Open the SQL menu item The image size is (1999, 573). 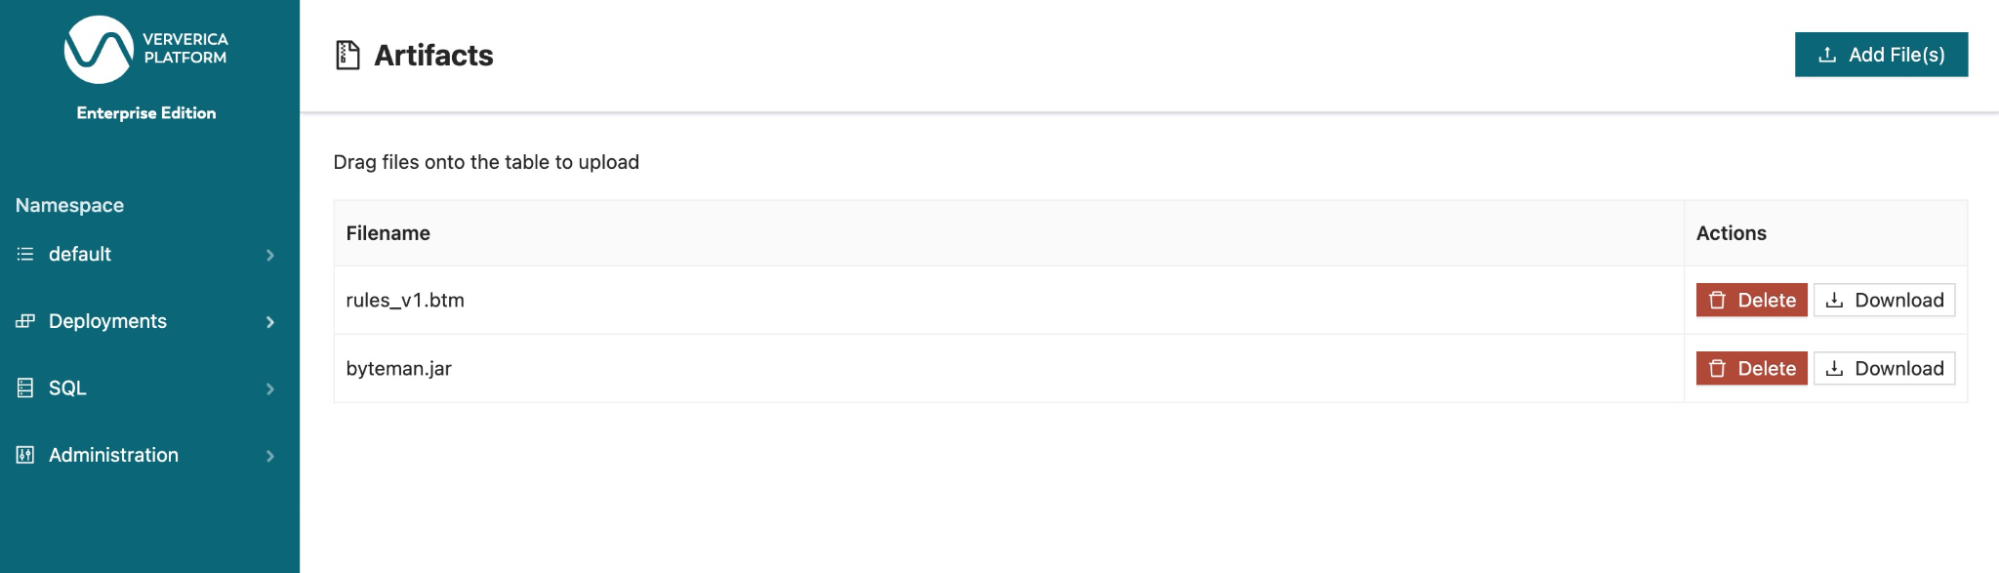coord(67,388)
